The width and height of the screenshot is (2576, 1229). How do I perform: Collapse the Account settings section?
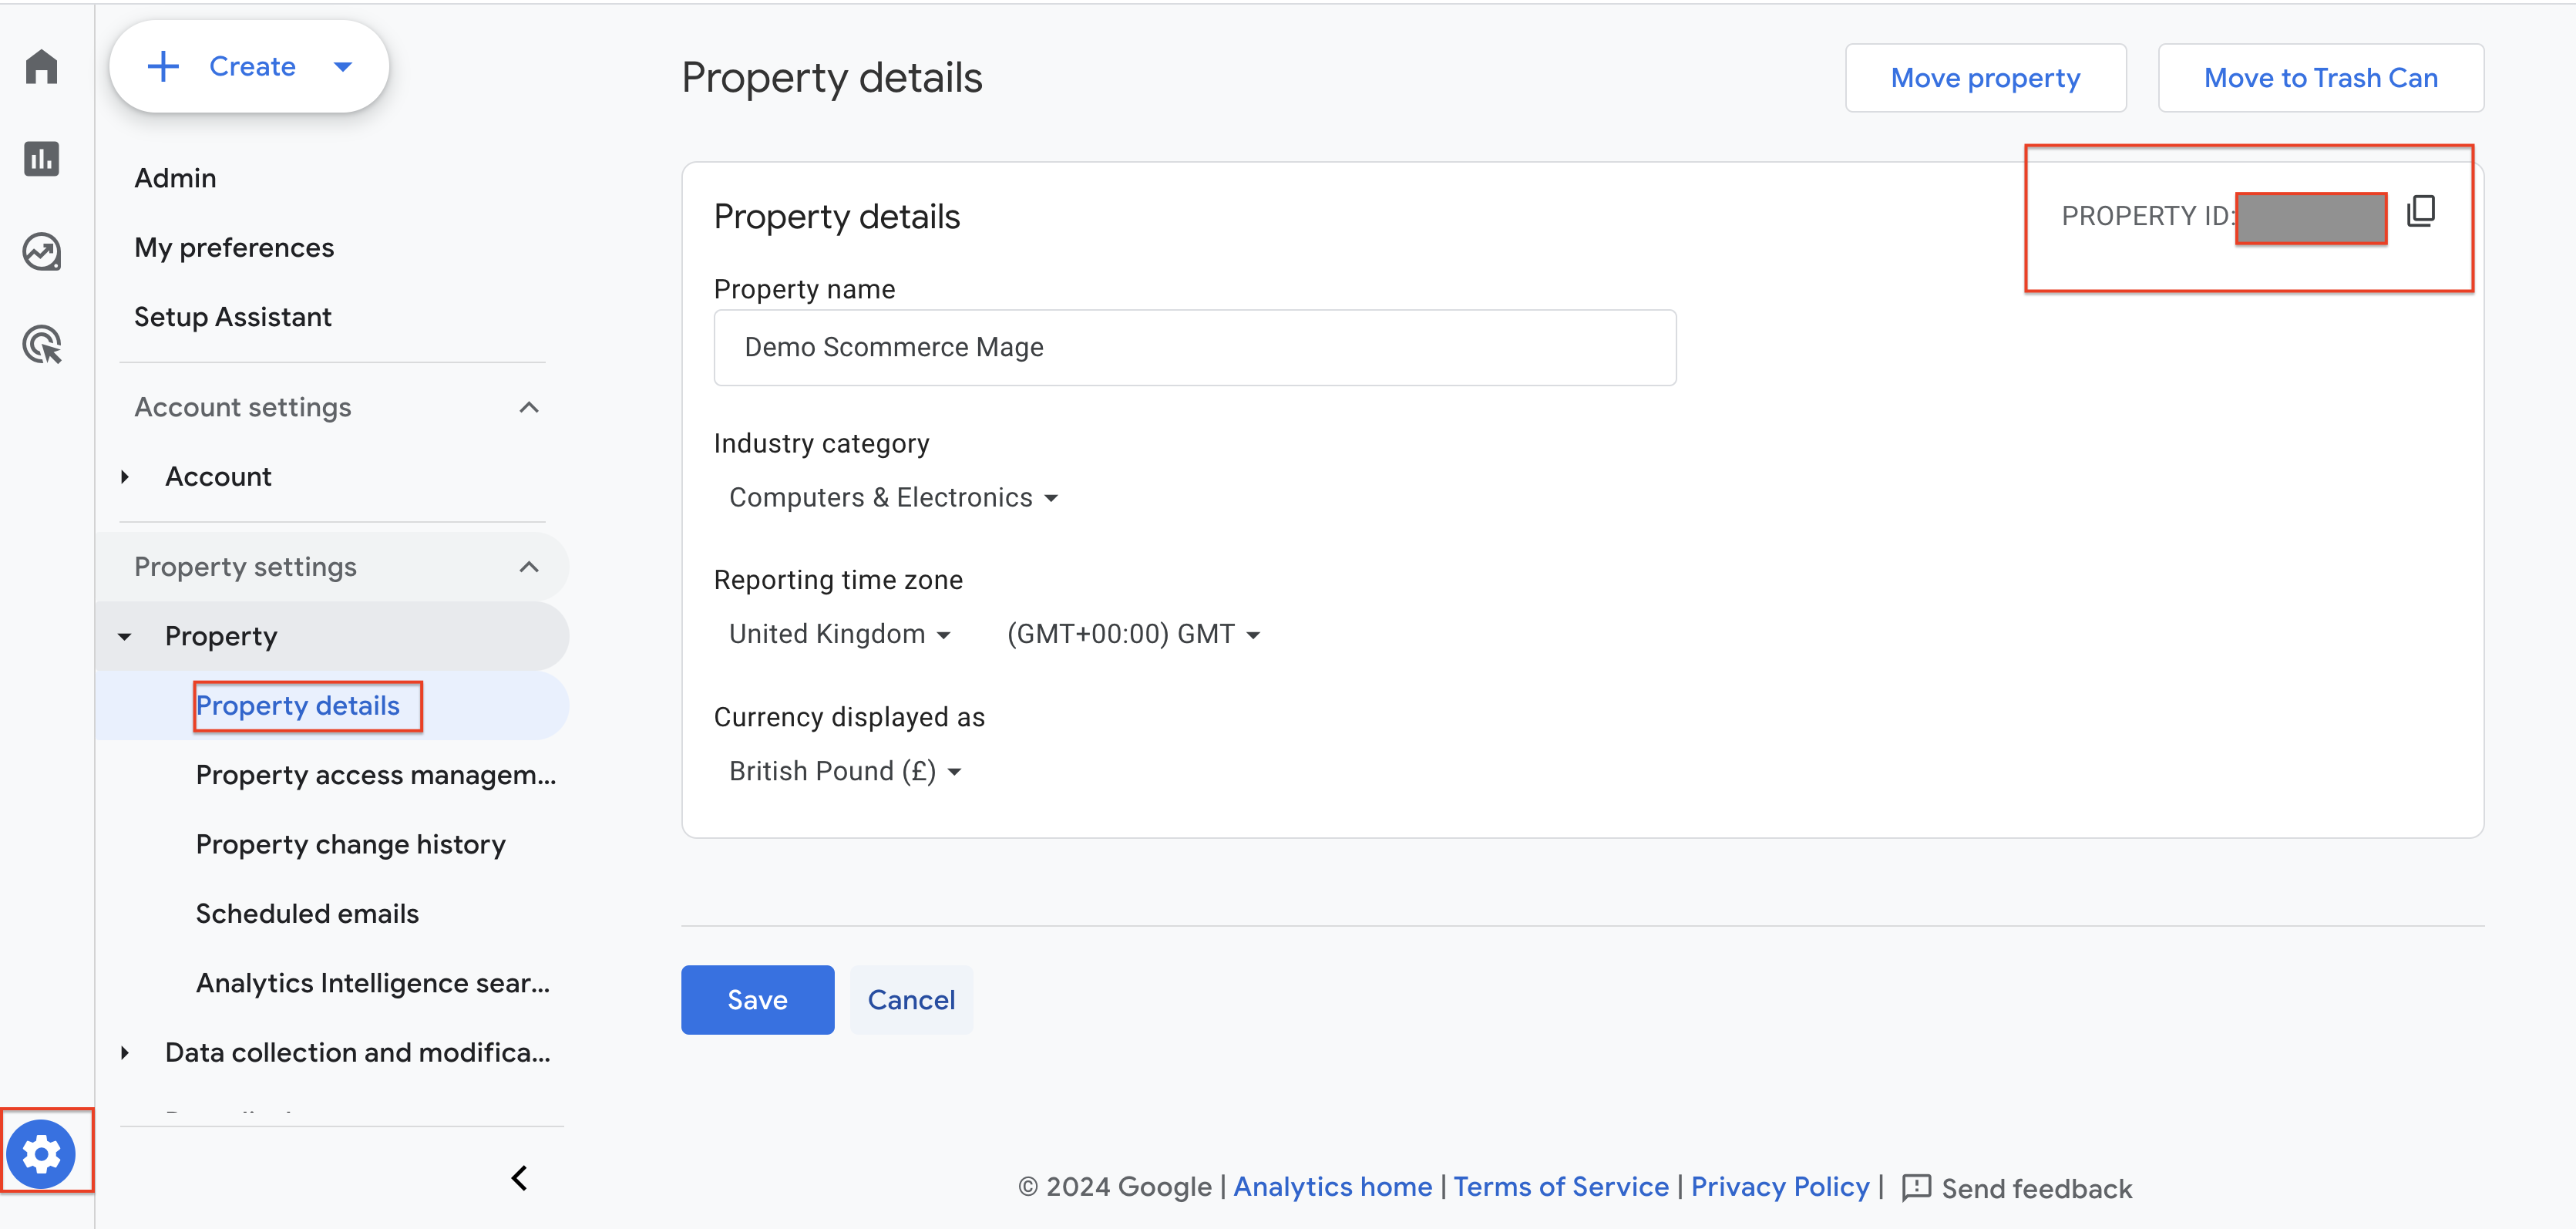point(529,407)
